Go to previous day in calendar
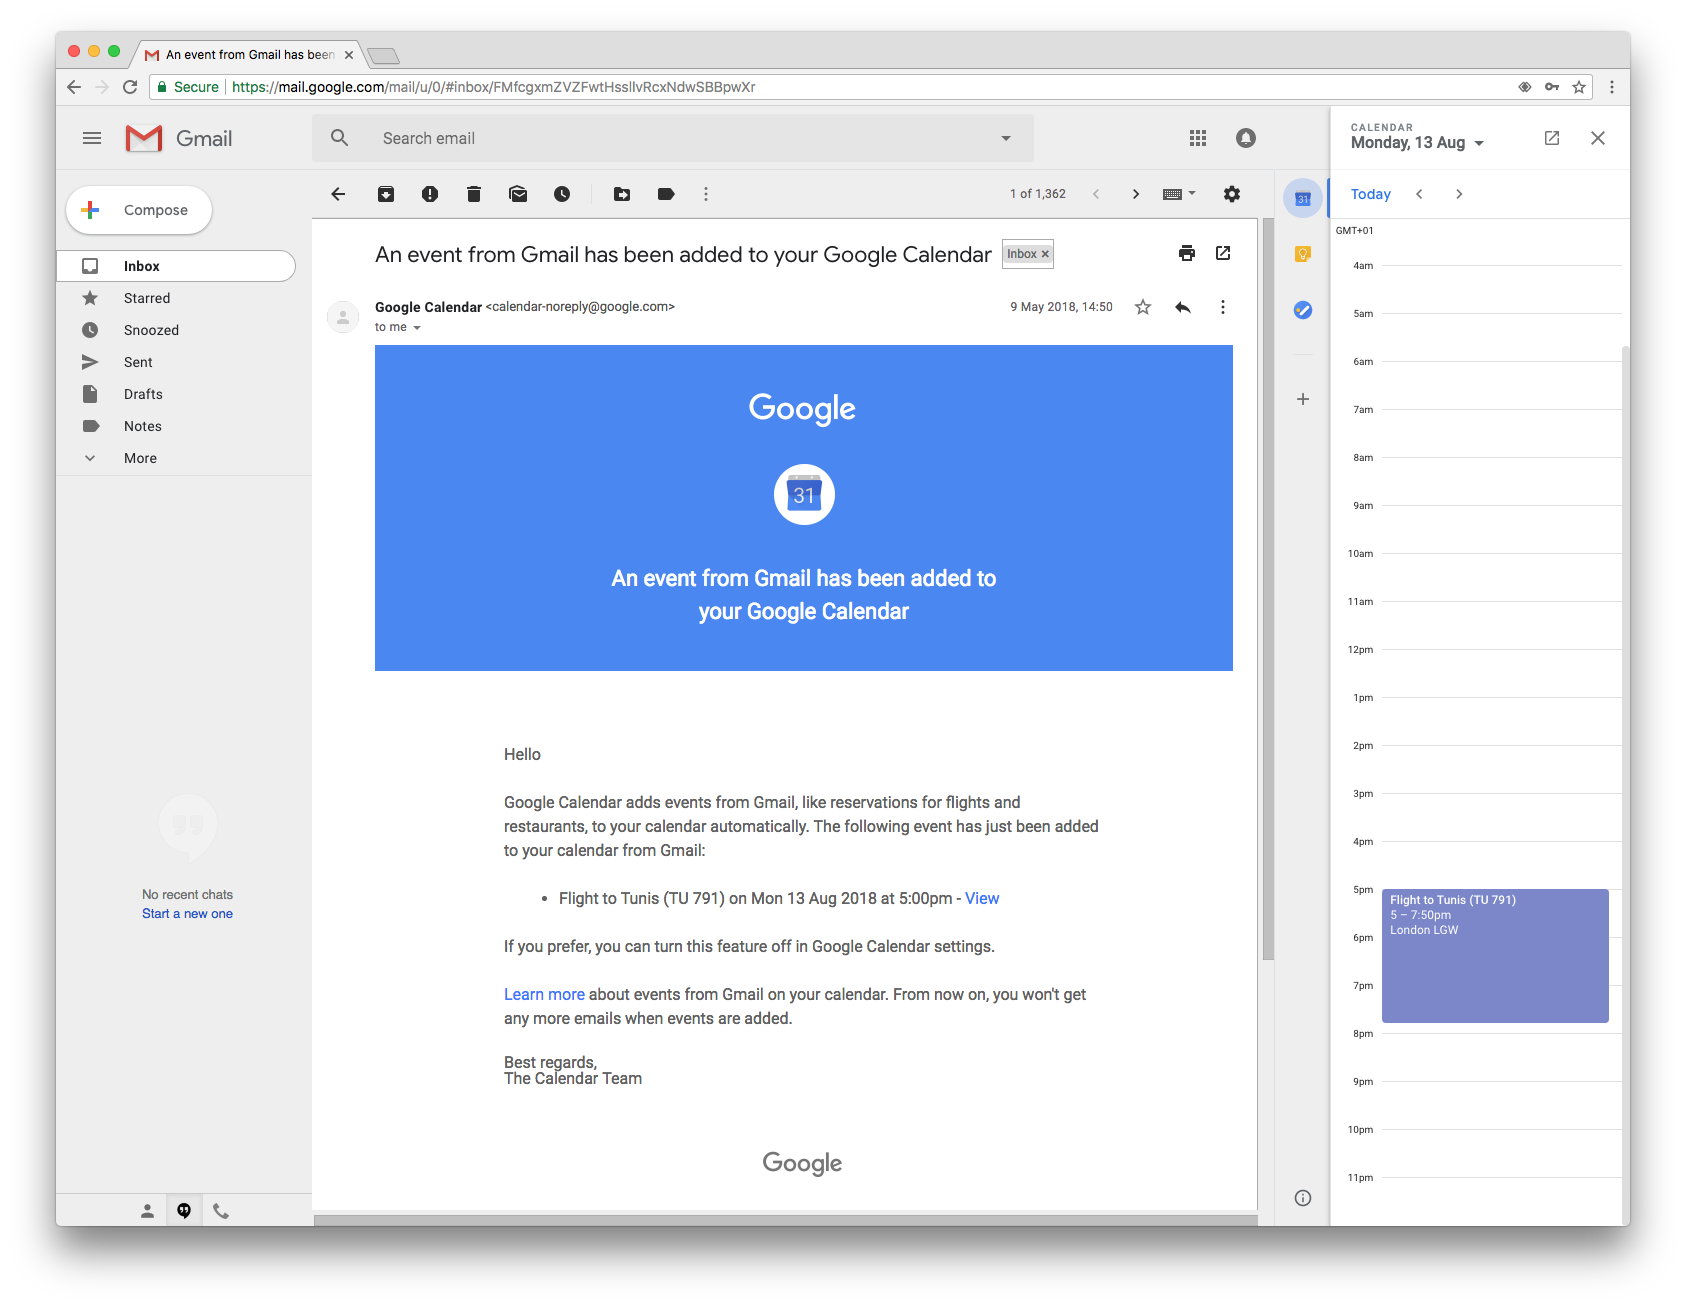1686x1306 pixels. 1419,194
